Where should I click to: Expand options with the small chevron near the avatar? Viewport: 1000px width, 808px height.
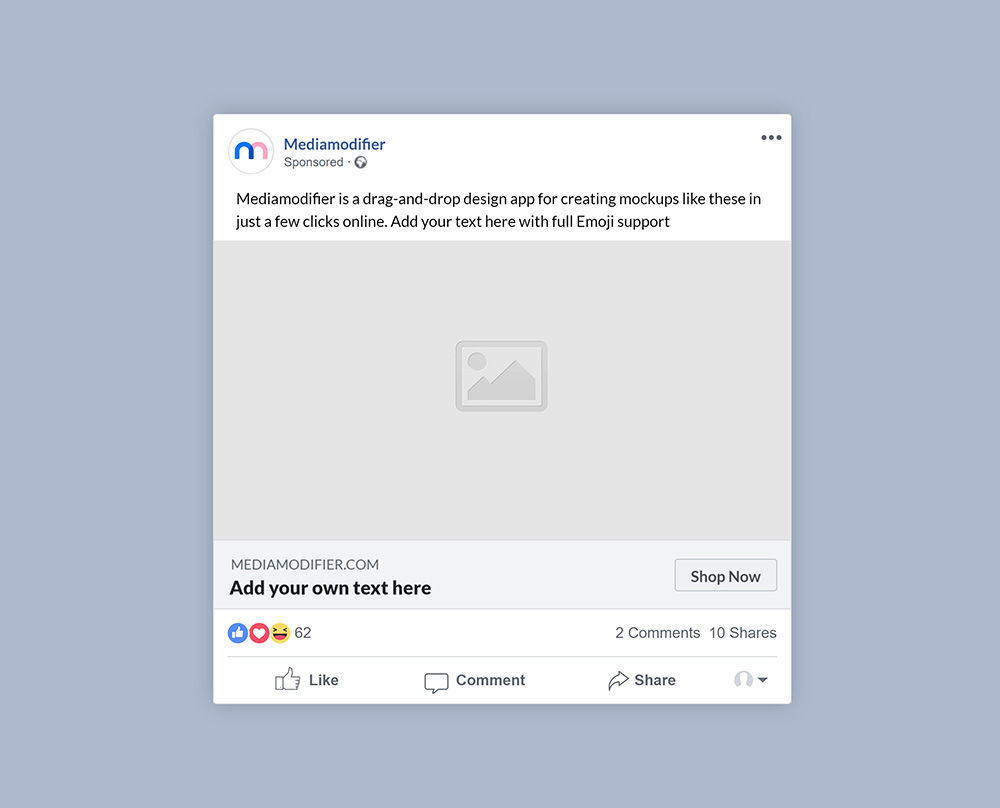(760, 680)
